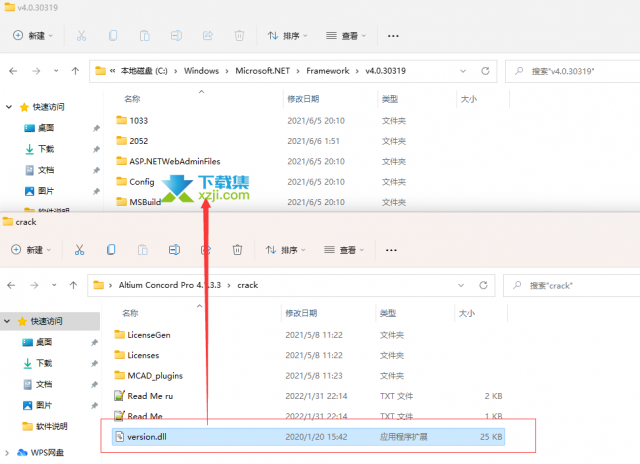This screenshot has height=464, width=640.
Task: Click the Delete trash icon in the crack window toolbar
Action: pos(238,249)
